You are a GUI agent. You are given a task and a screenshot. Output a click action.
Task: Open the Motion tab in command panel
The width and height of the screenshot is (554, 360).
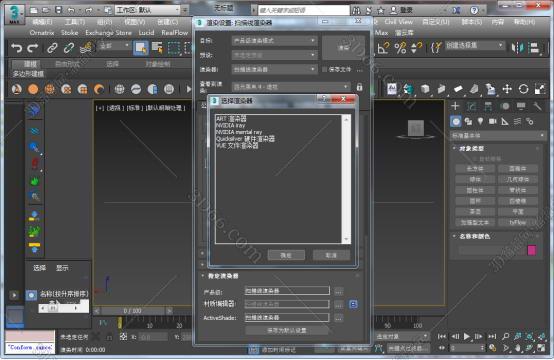pos(505,106)
